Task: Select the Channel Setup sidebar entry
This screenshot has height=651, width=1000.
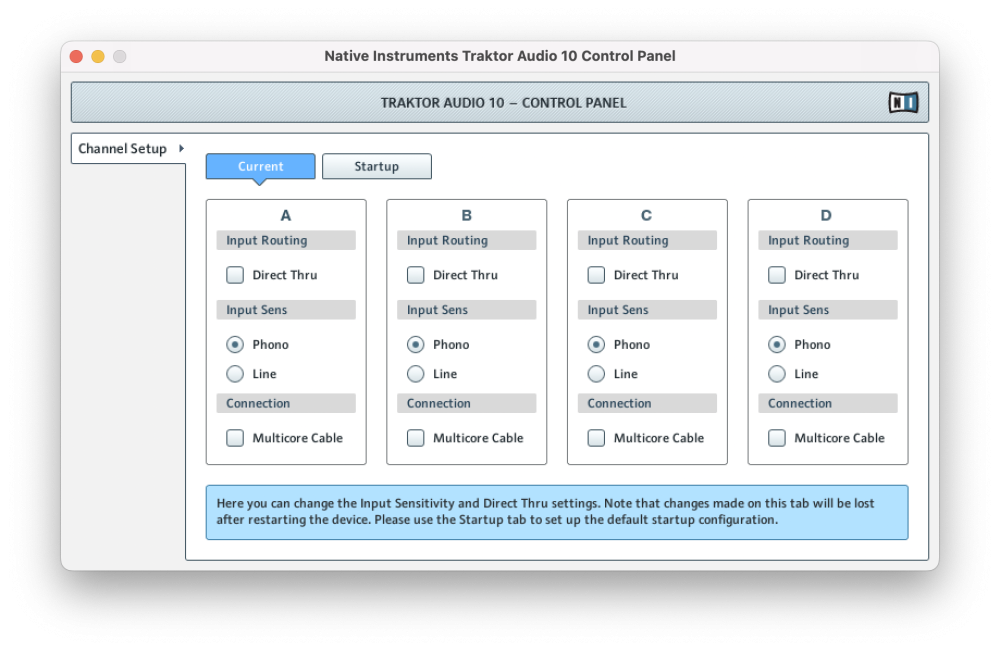Action: pyautogui.click(x=128, y=149)
